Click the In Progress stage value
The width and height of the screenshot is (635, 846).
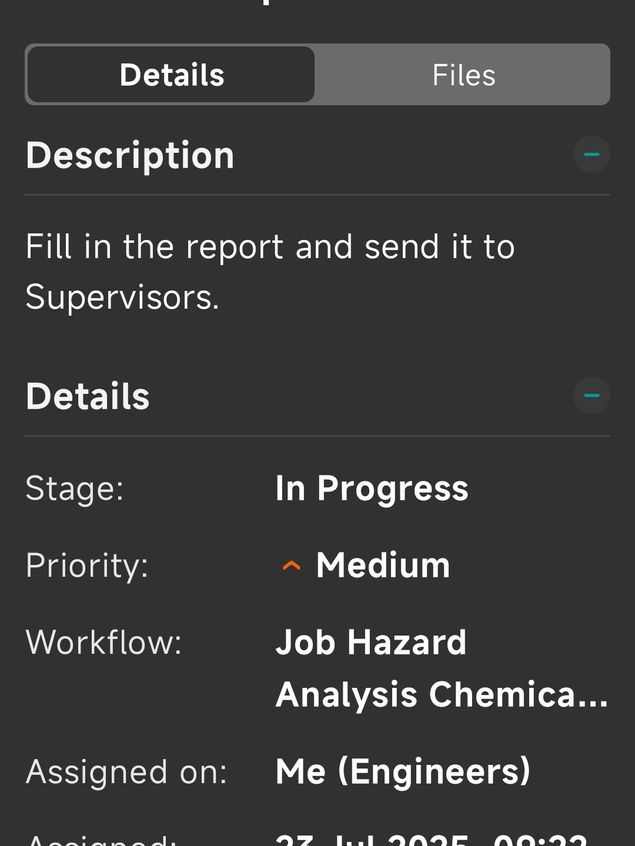tap(372, 489)
